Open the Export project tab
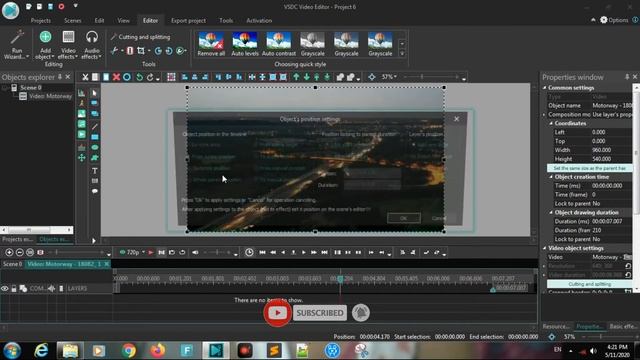Screen dimensions: 640x360 [x=189, y=20]
